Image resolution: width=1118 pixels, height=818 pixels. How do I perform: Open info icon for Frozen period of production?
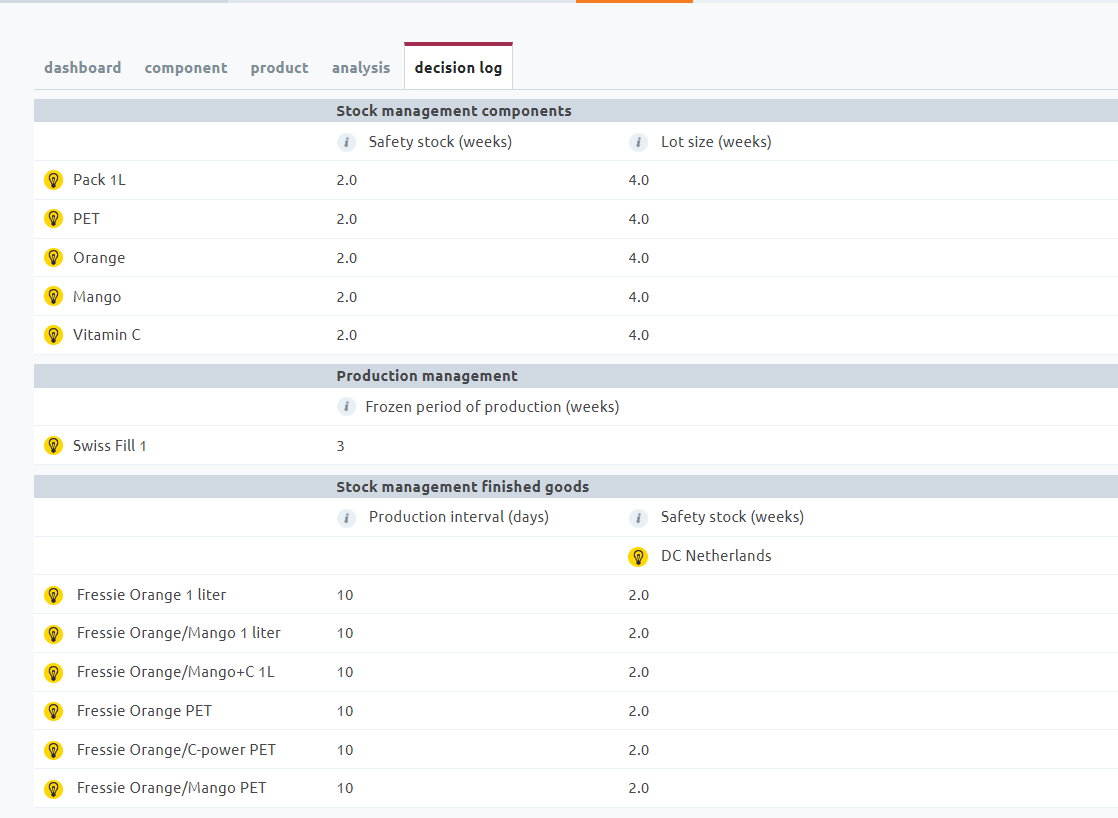click(347, 407)
